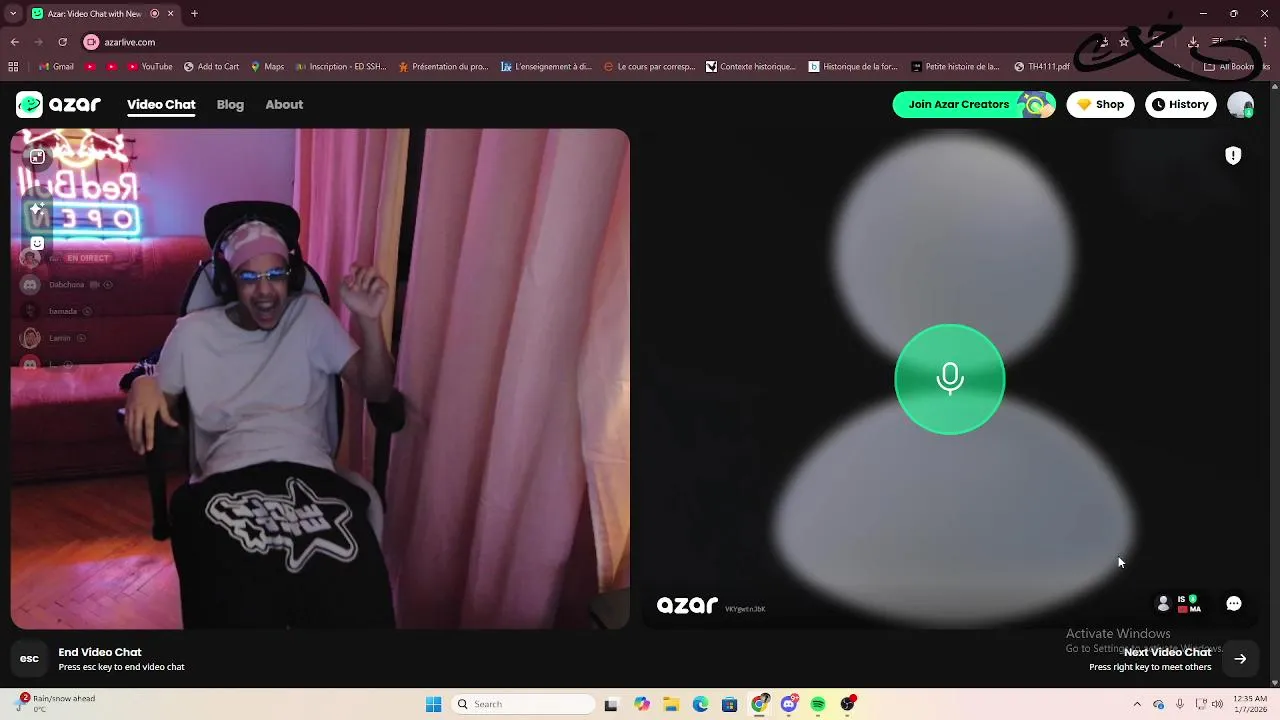Click the browser back arrow
The image size is (1280, 720).
click(14, 42)
